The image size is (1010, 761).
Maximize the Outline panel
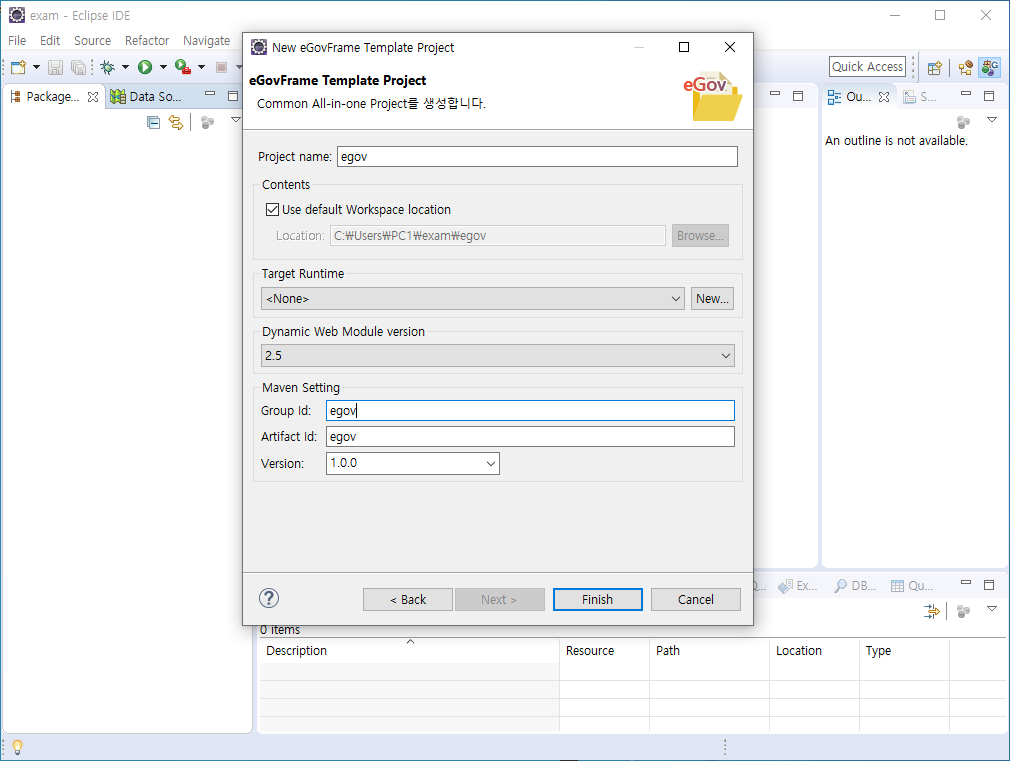pyautogui.click(x=989, y=95)
